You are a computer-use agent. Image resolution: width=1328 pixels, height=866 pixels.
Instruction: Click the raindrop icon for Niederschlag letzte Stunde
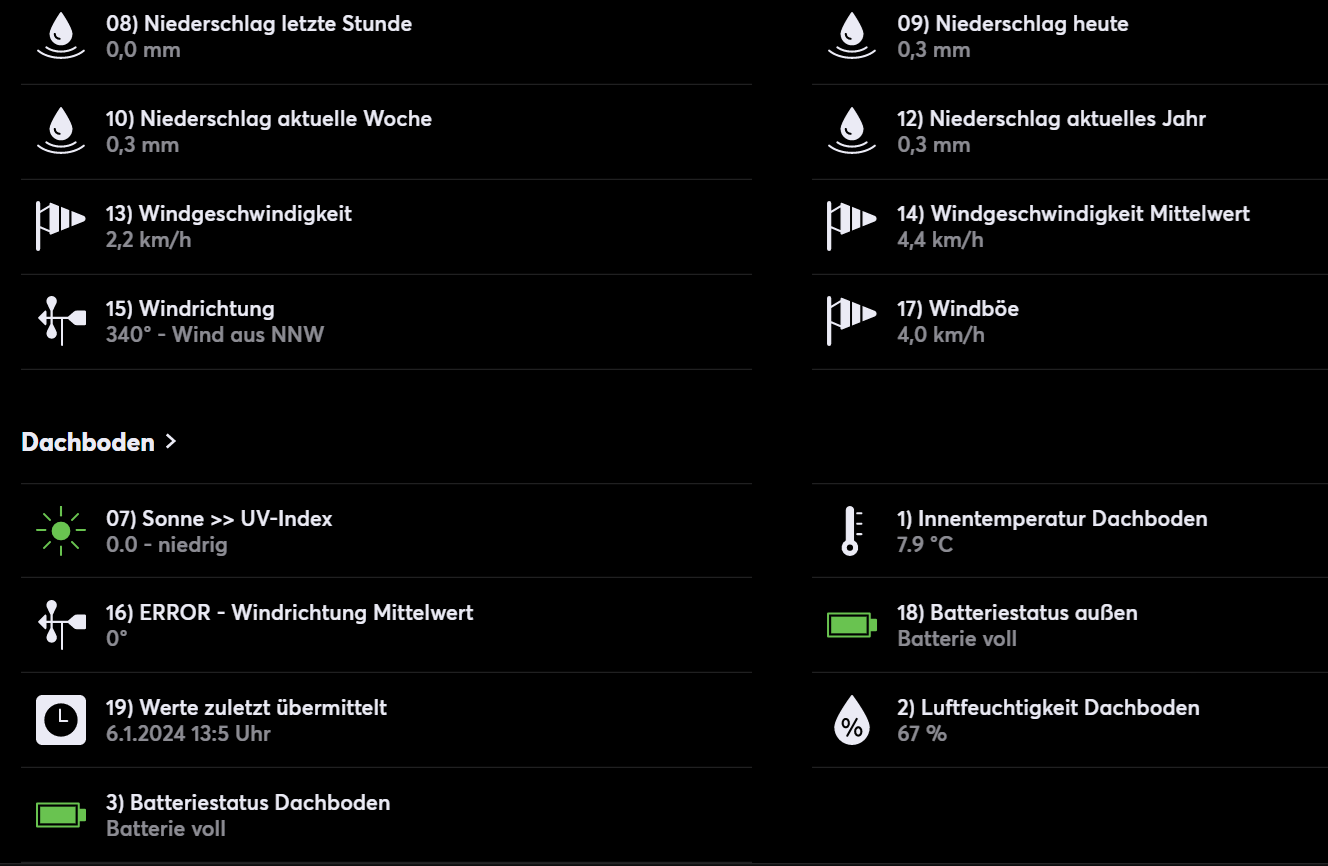tap(61, 36)
